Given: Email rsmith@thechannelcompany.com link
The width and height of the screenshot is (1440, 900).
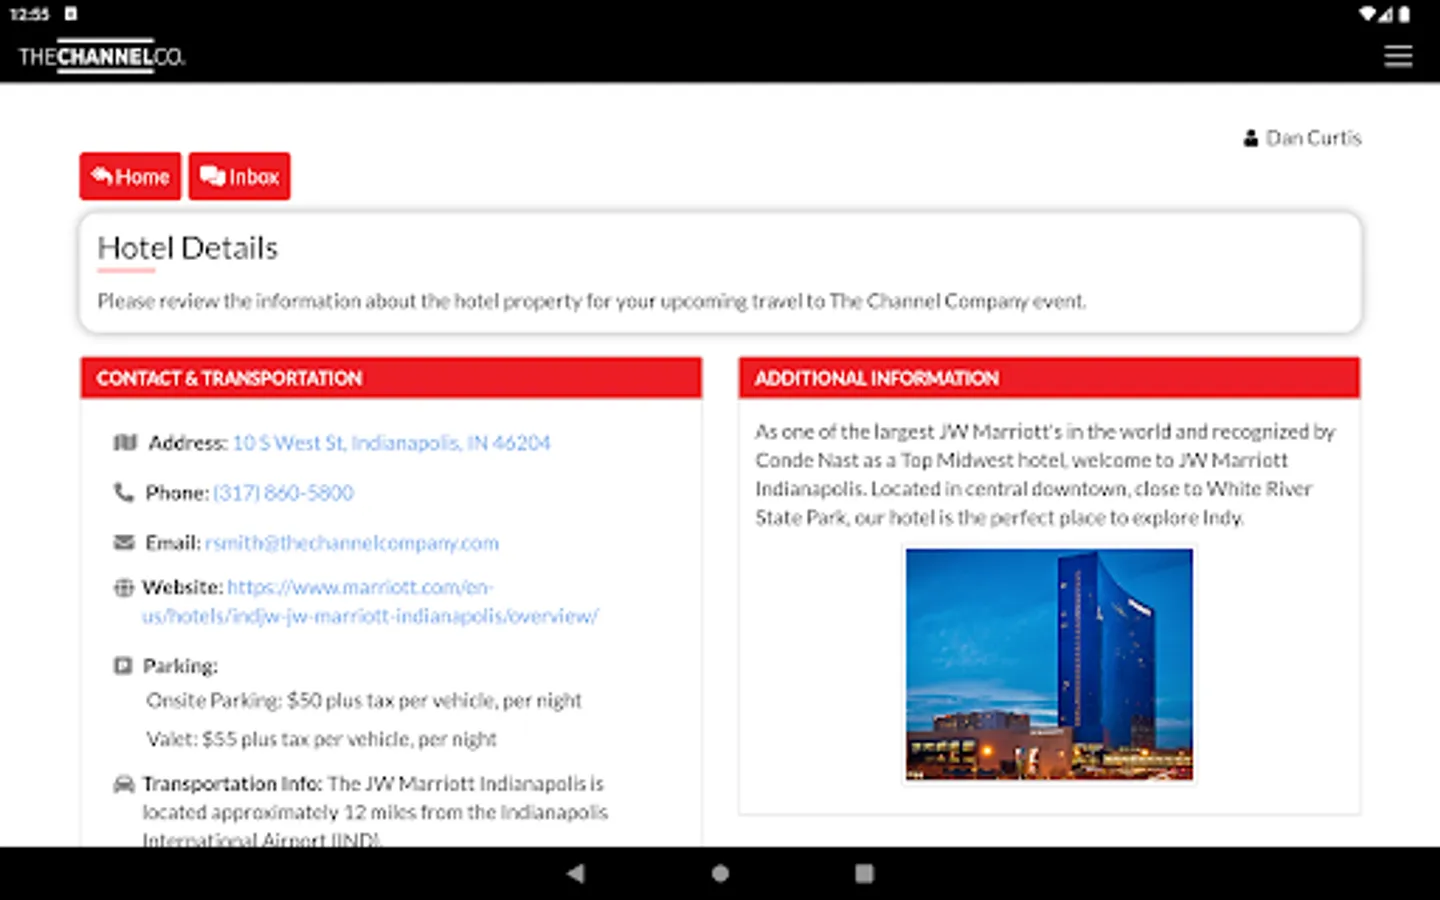Looking at the screenshot, I should (x=352, y=542).
